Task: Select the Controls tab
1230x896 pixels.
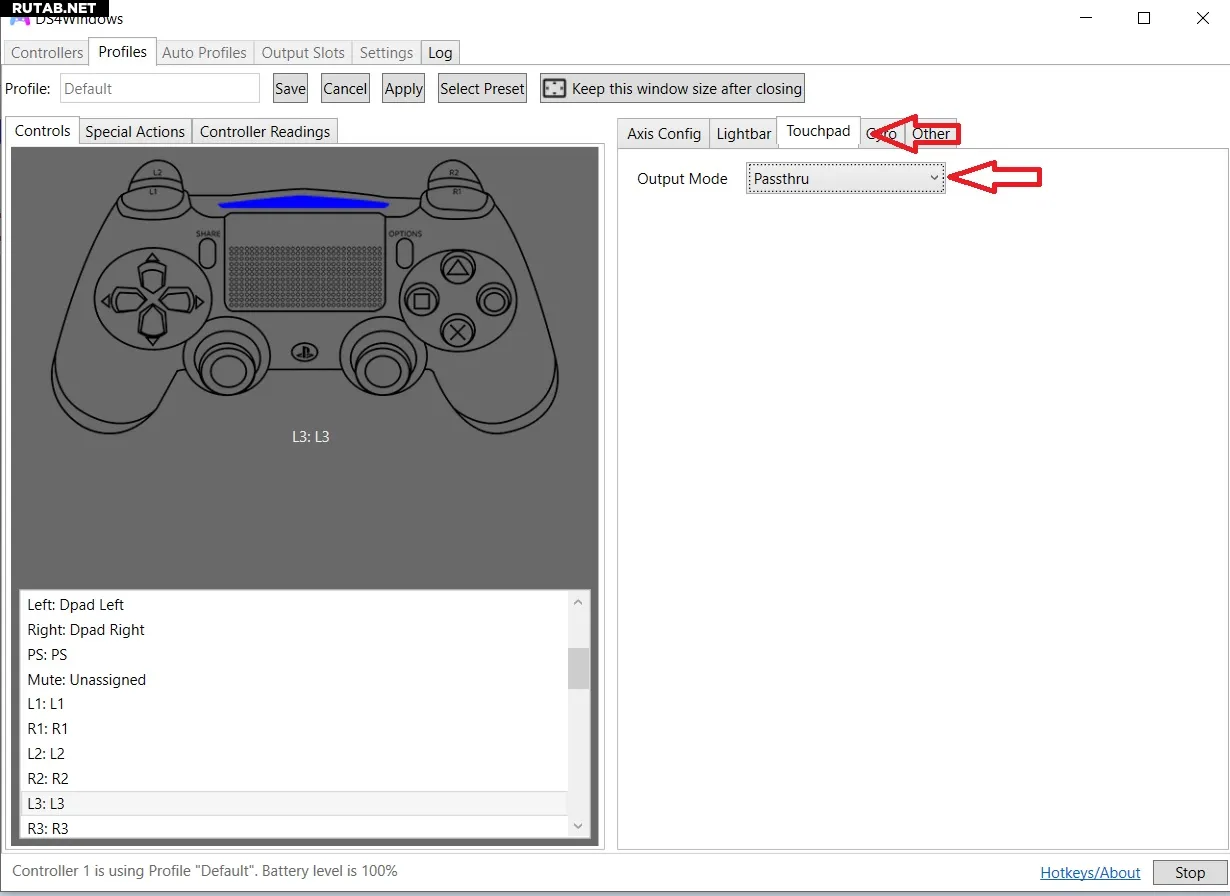Action: 43,131
